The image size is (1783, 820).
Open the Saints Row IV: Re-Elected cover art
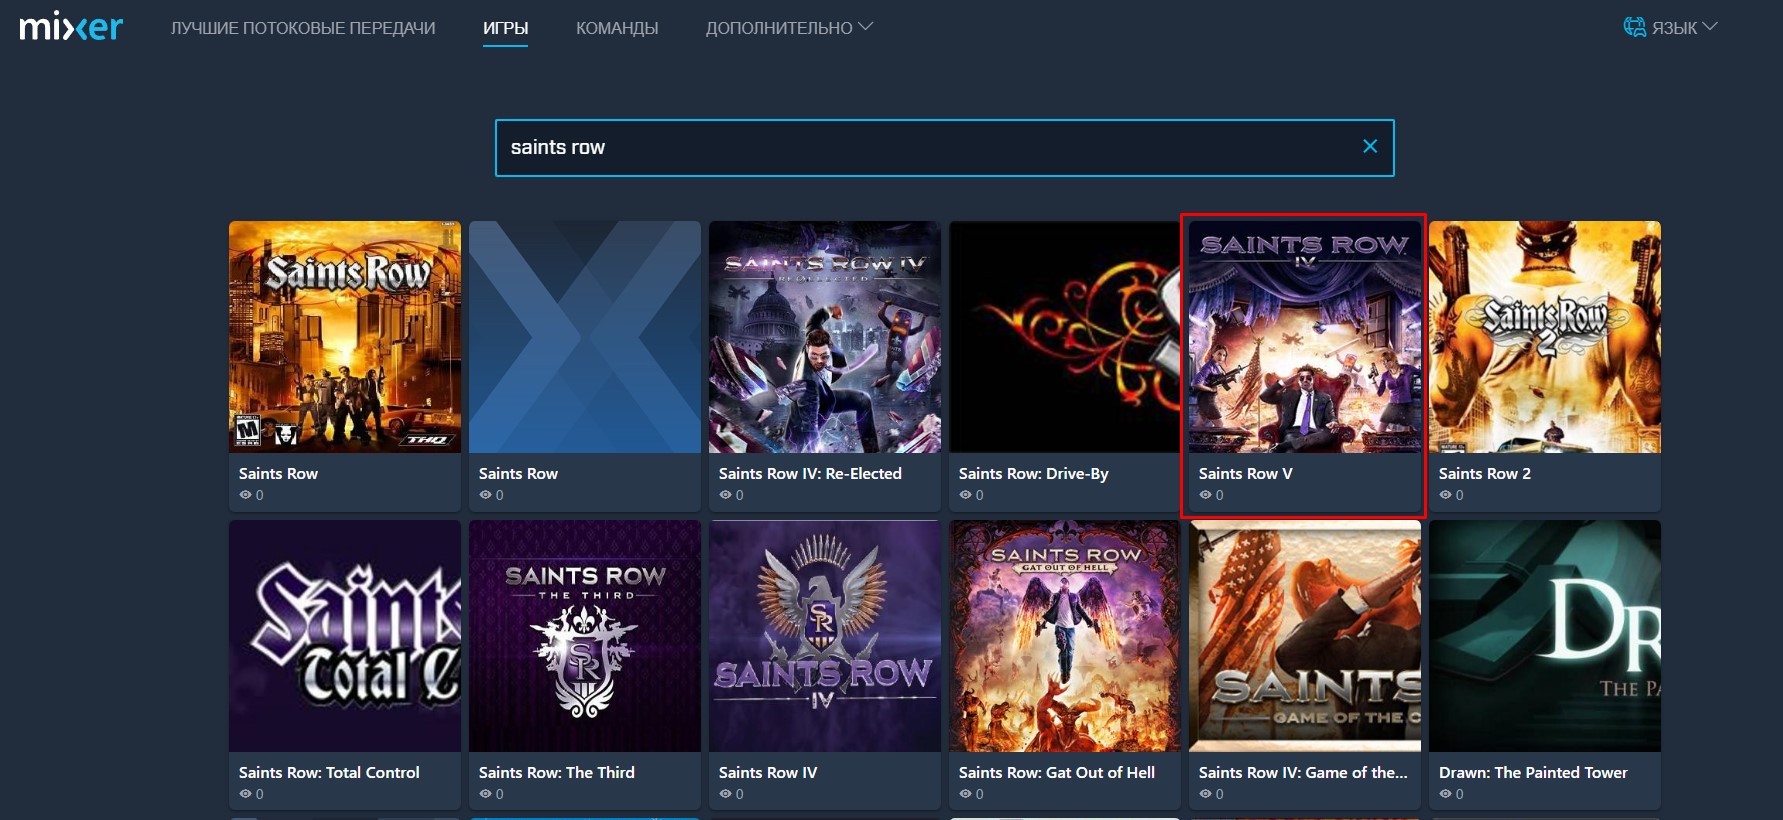click(825, 337)
